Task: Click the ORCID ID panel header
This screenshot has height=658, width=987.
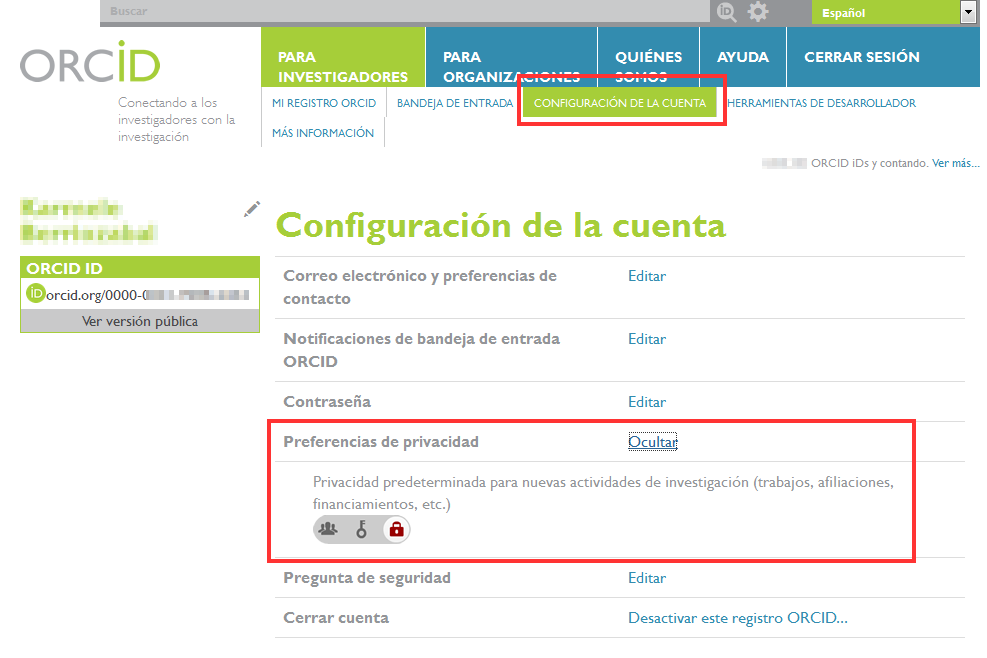Action: click(x=140, y=268)
